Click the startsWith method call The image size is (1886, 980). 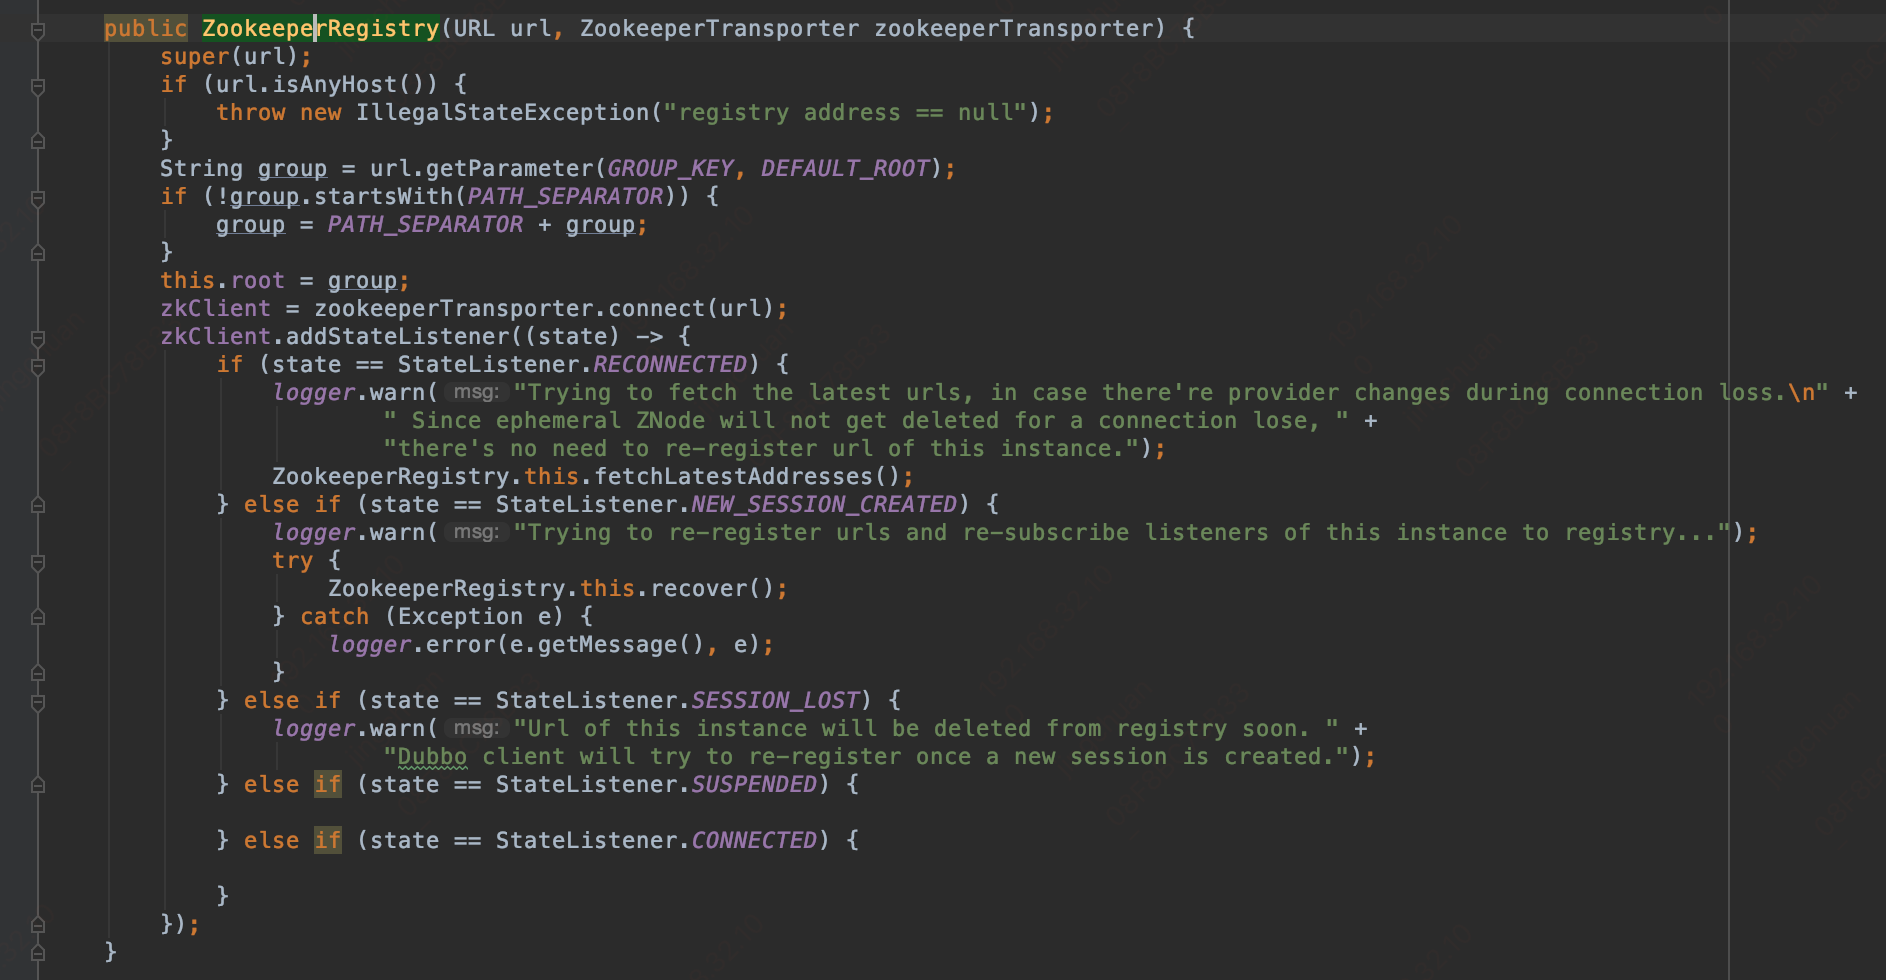(x=384, y=197)
